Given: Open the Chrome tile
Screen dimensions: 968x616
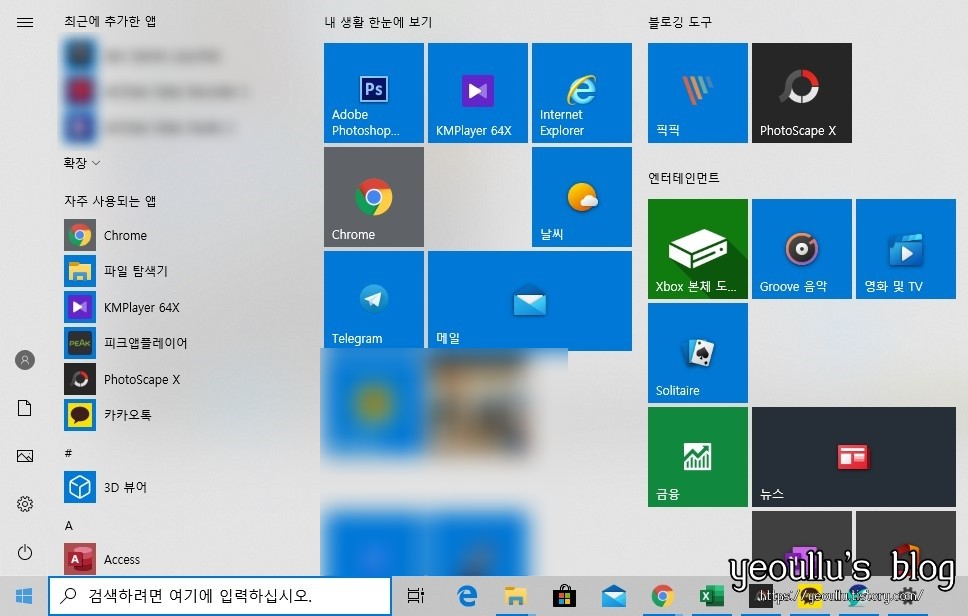Looking at the screenshot, I should (x=373, y=197).
